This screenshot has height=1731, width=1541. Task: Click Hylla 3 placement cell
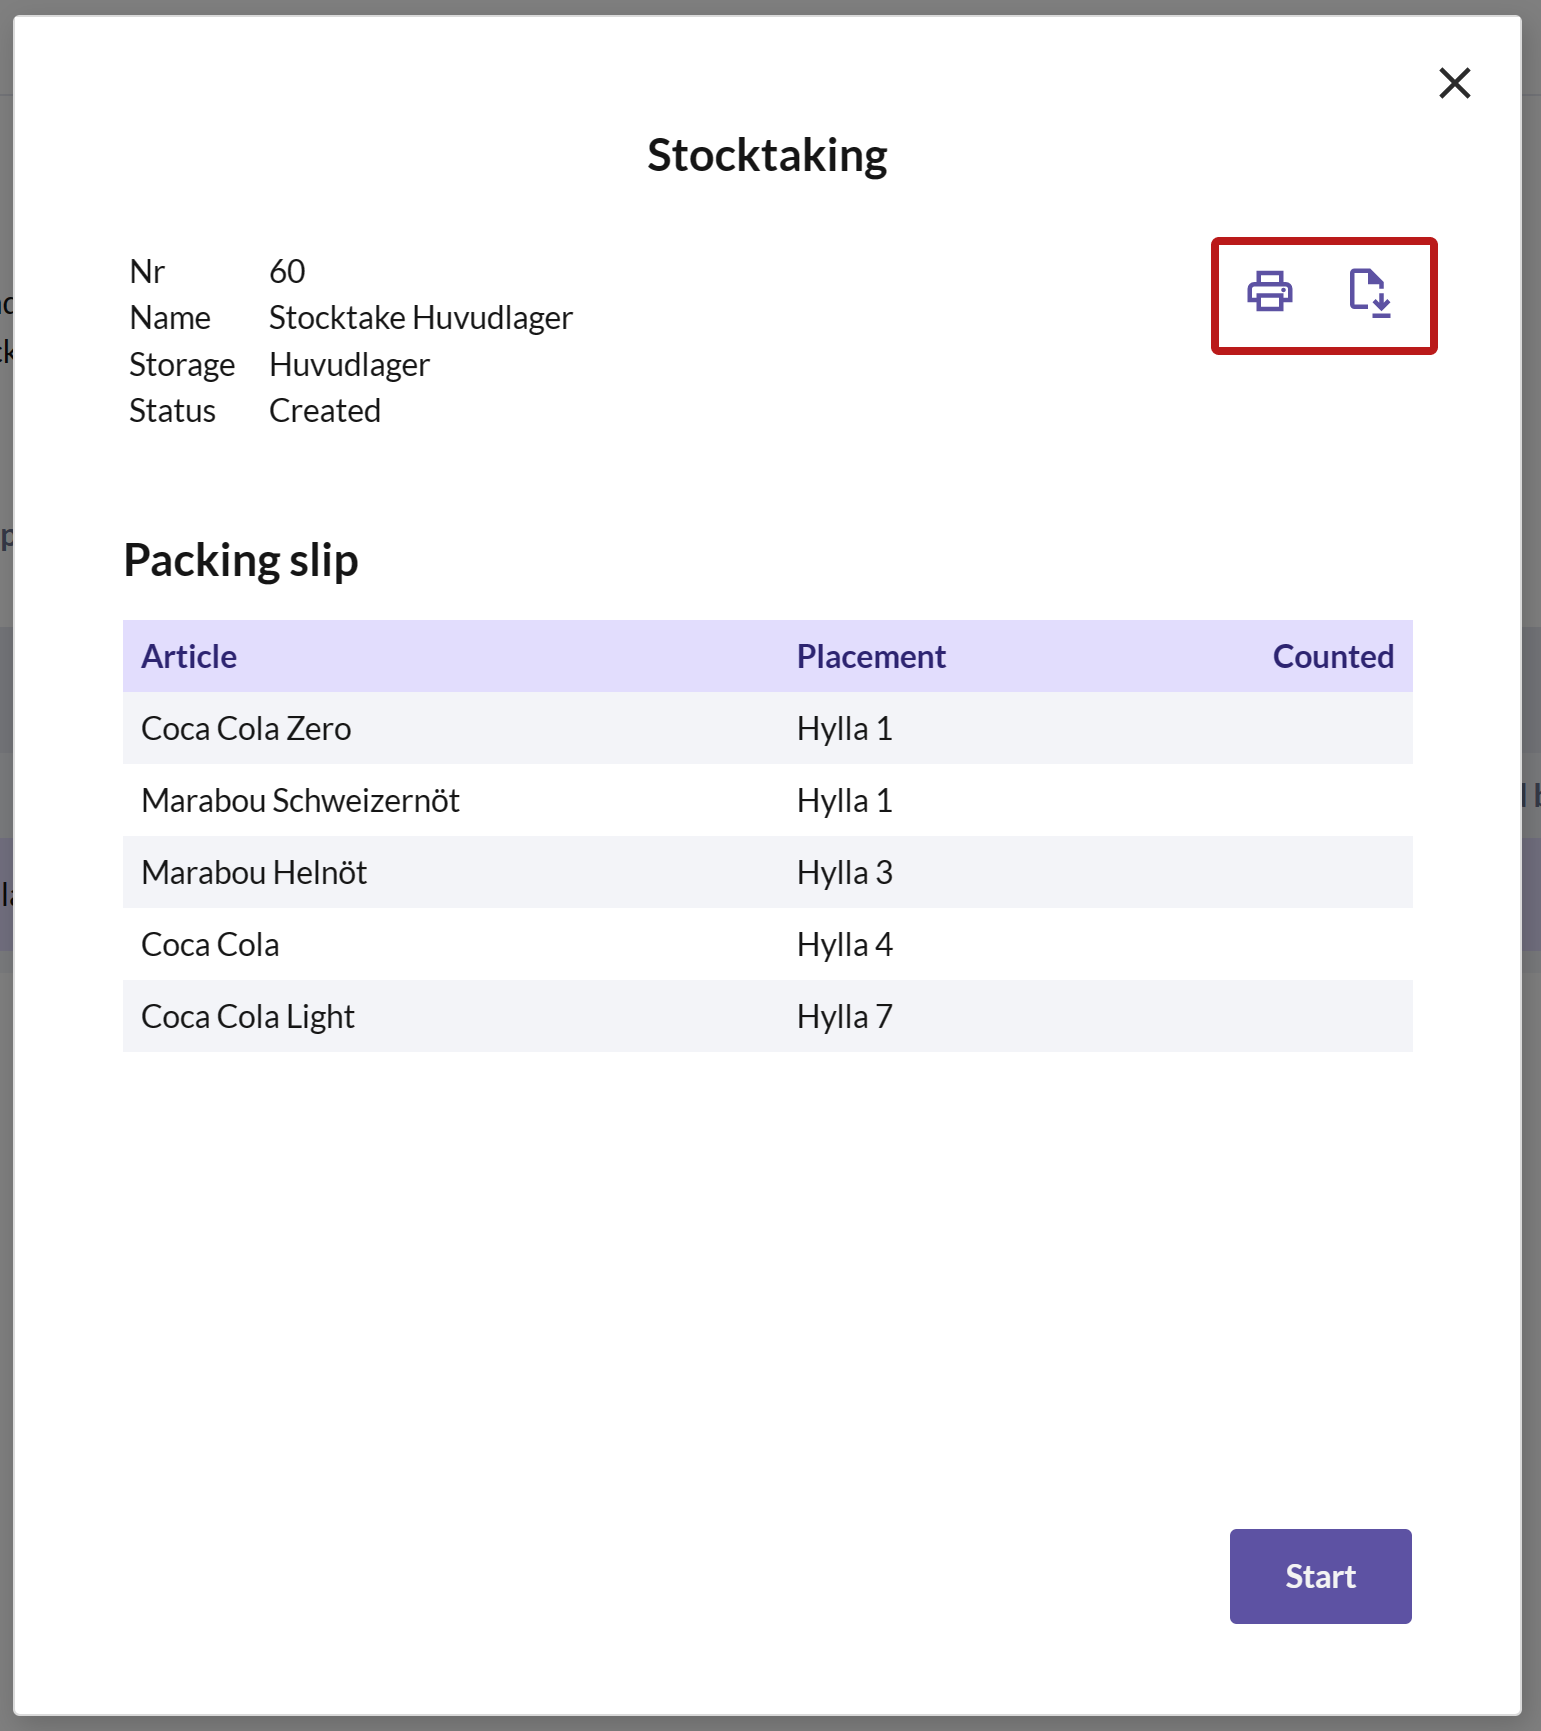(845, 872)
